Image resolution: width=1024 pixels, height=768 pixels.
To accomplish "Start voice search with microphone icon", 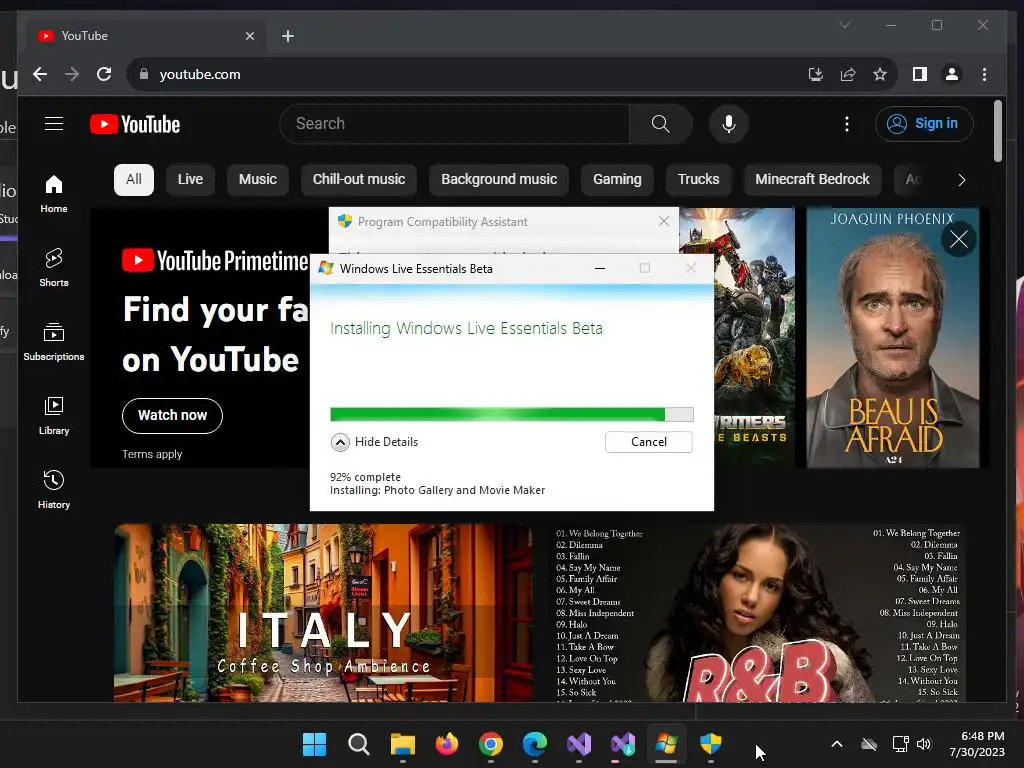I will tap(729, 123).
